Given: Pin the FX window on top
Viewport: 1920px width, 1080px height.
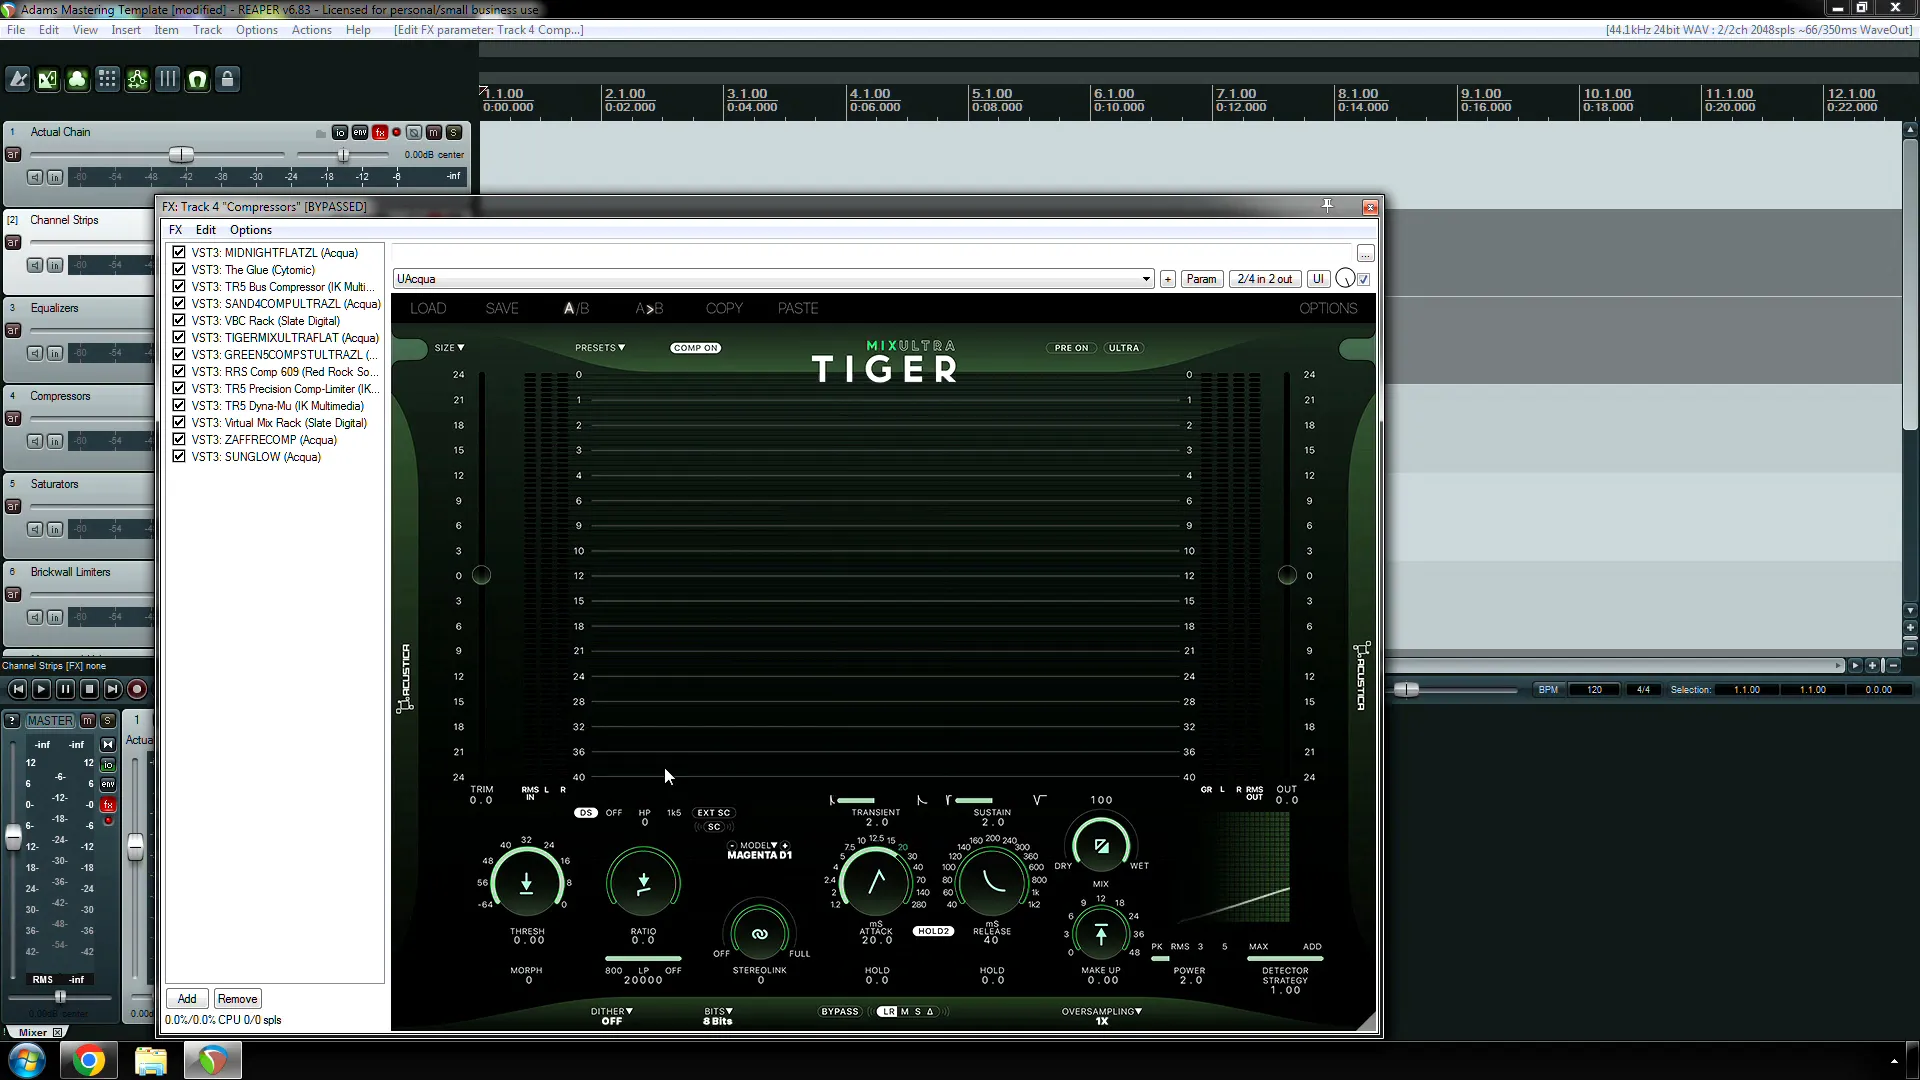Looking at the screenshot, I should [1327, 206].
